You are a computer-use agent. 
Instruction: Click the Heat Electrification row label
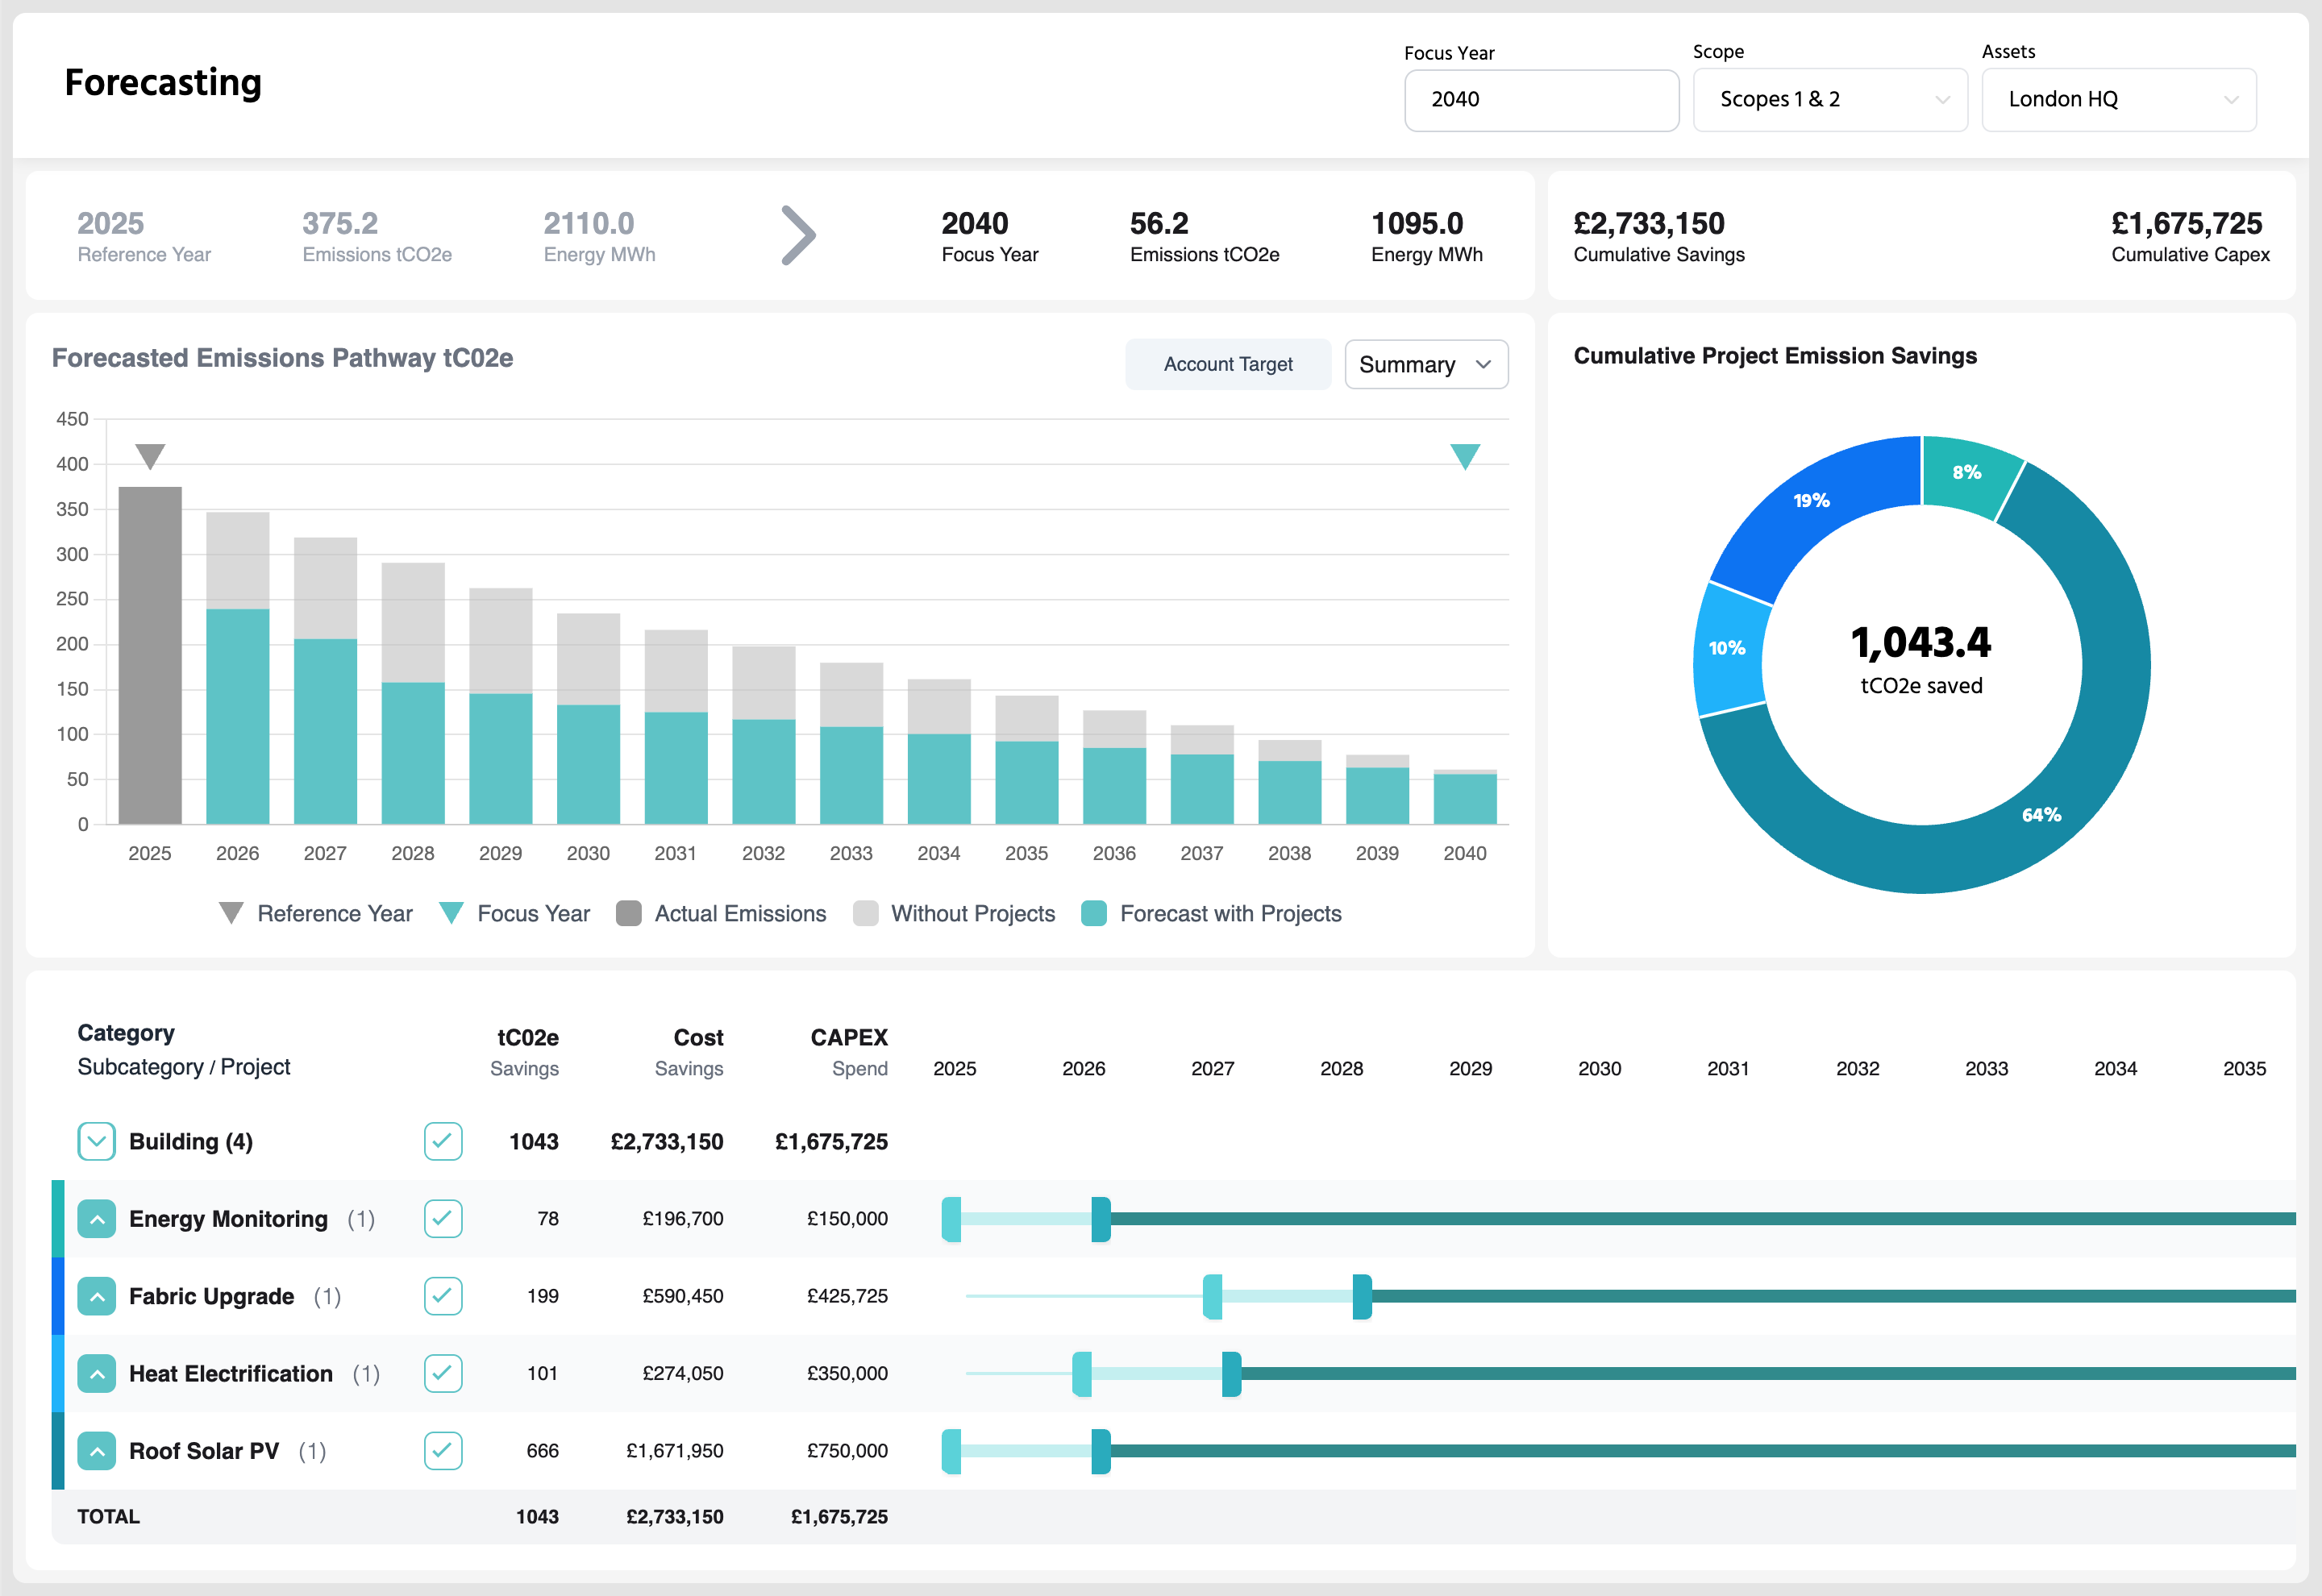(231, 1374)
